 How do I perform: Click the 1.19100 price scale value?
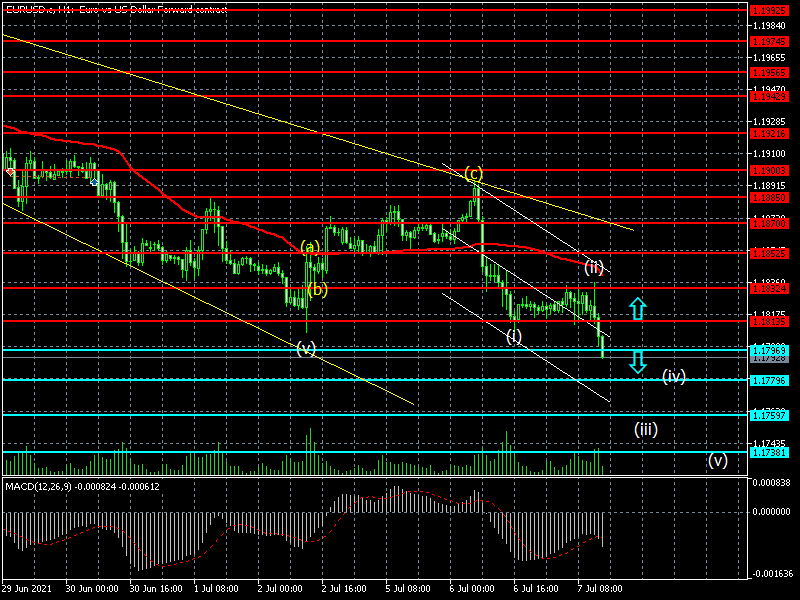tap(769, 153)
